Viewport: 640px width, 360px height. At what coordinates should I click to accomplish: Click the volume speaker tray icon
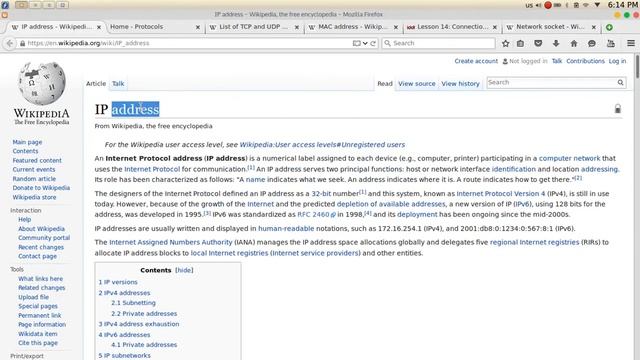tap(538, 5)
